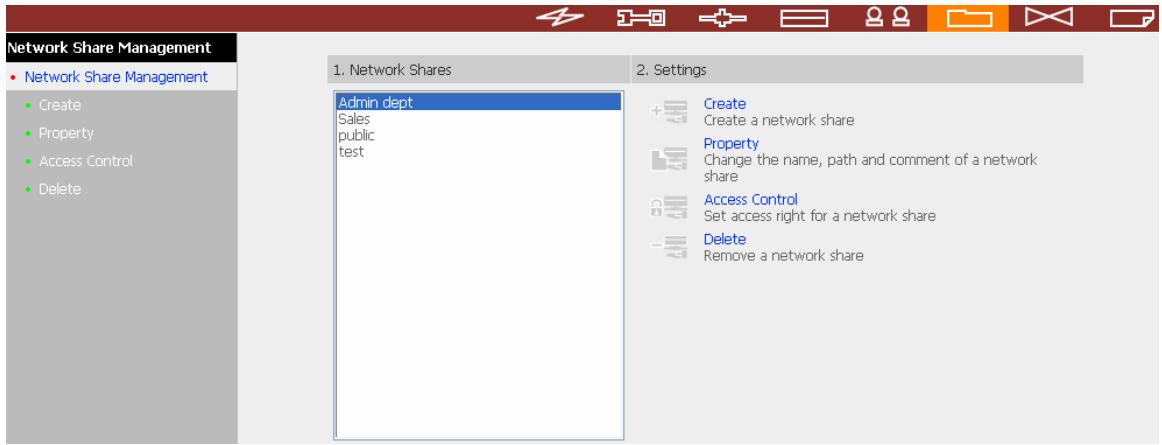
Task: Open the Property link in Settings
Action: 731,143
